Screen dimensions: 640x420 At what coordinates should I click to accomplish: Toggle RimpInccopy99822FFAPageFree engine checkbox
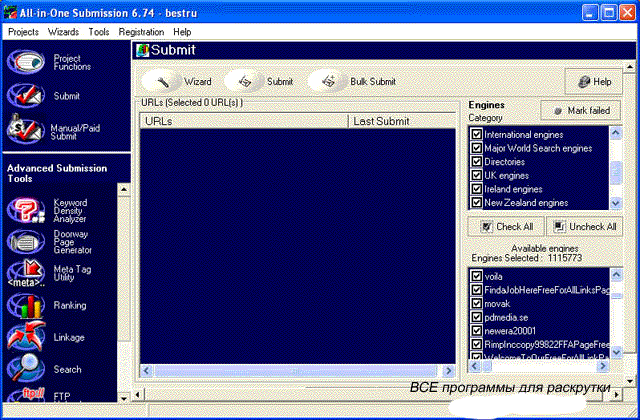[476, 344]
